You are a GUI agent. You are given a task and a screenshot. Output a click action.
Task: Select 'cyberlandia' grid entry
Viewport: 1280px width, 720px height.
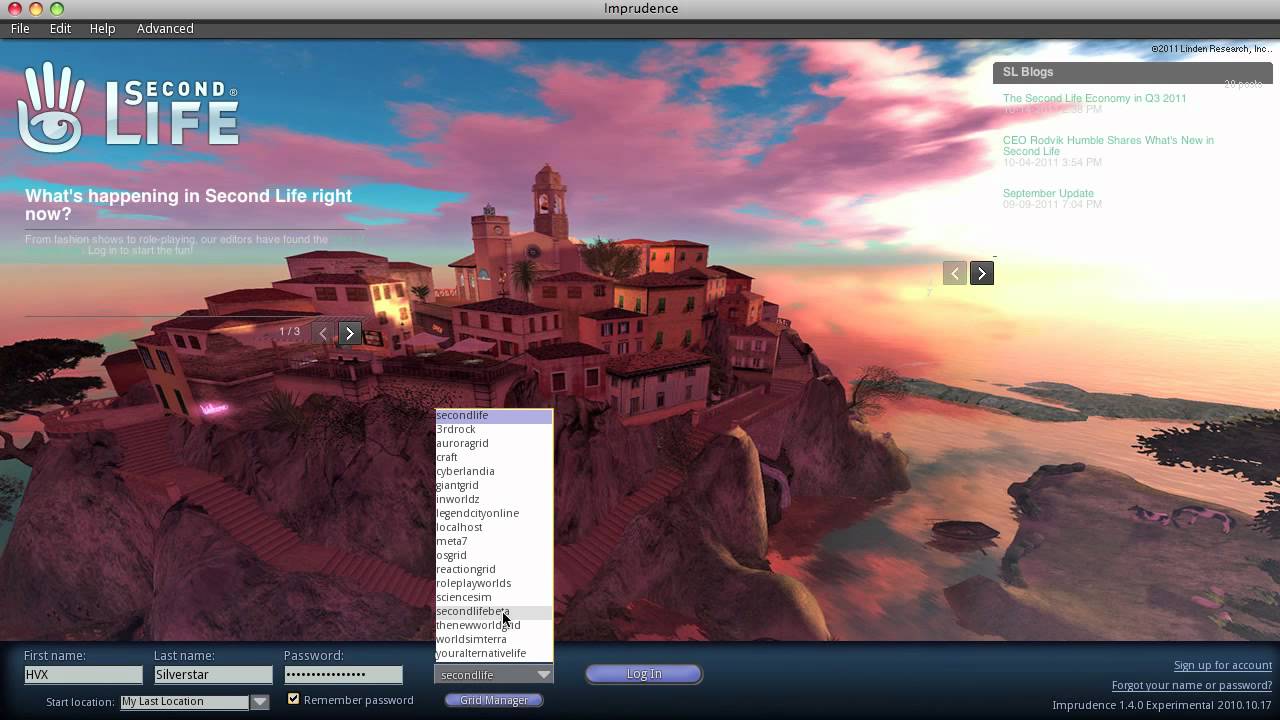point(493,471)
